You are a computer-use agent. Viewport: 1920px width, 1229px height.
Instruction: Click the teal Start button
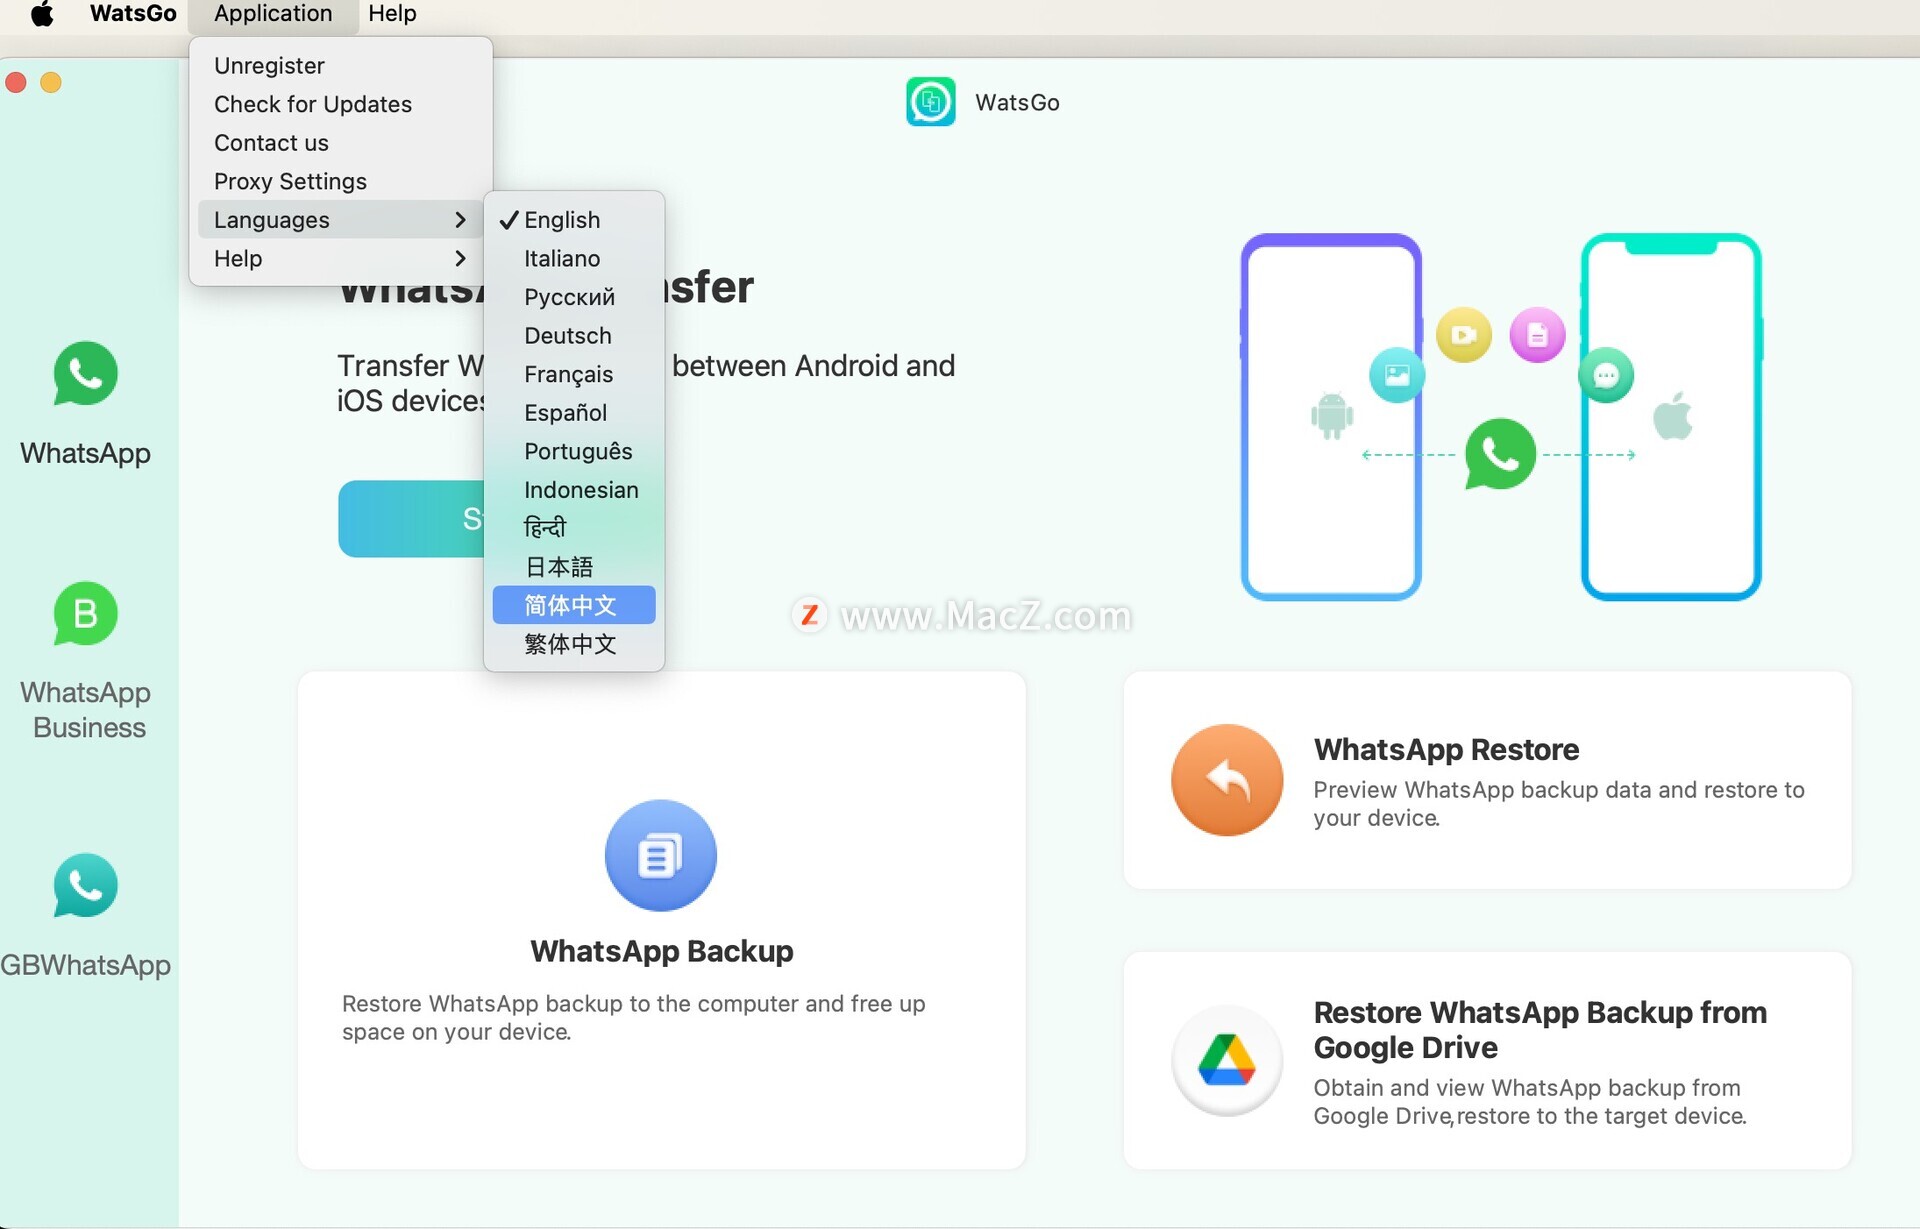click(411, 519)
